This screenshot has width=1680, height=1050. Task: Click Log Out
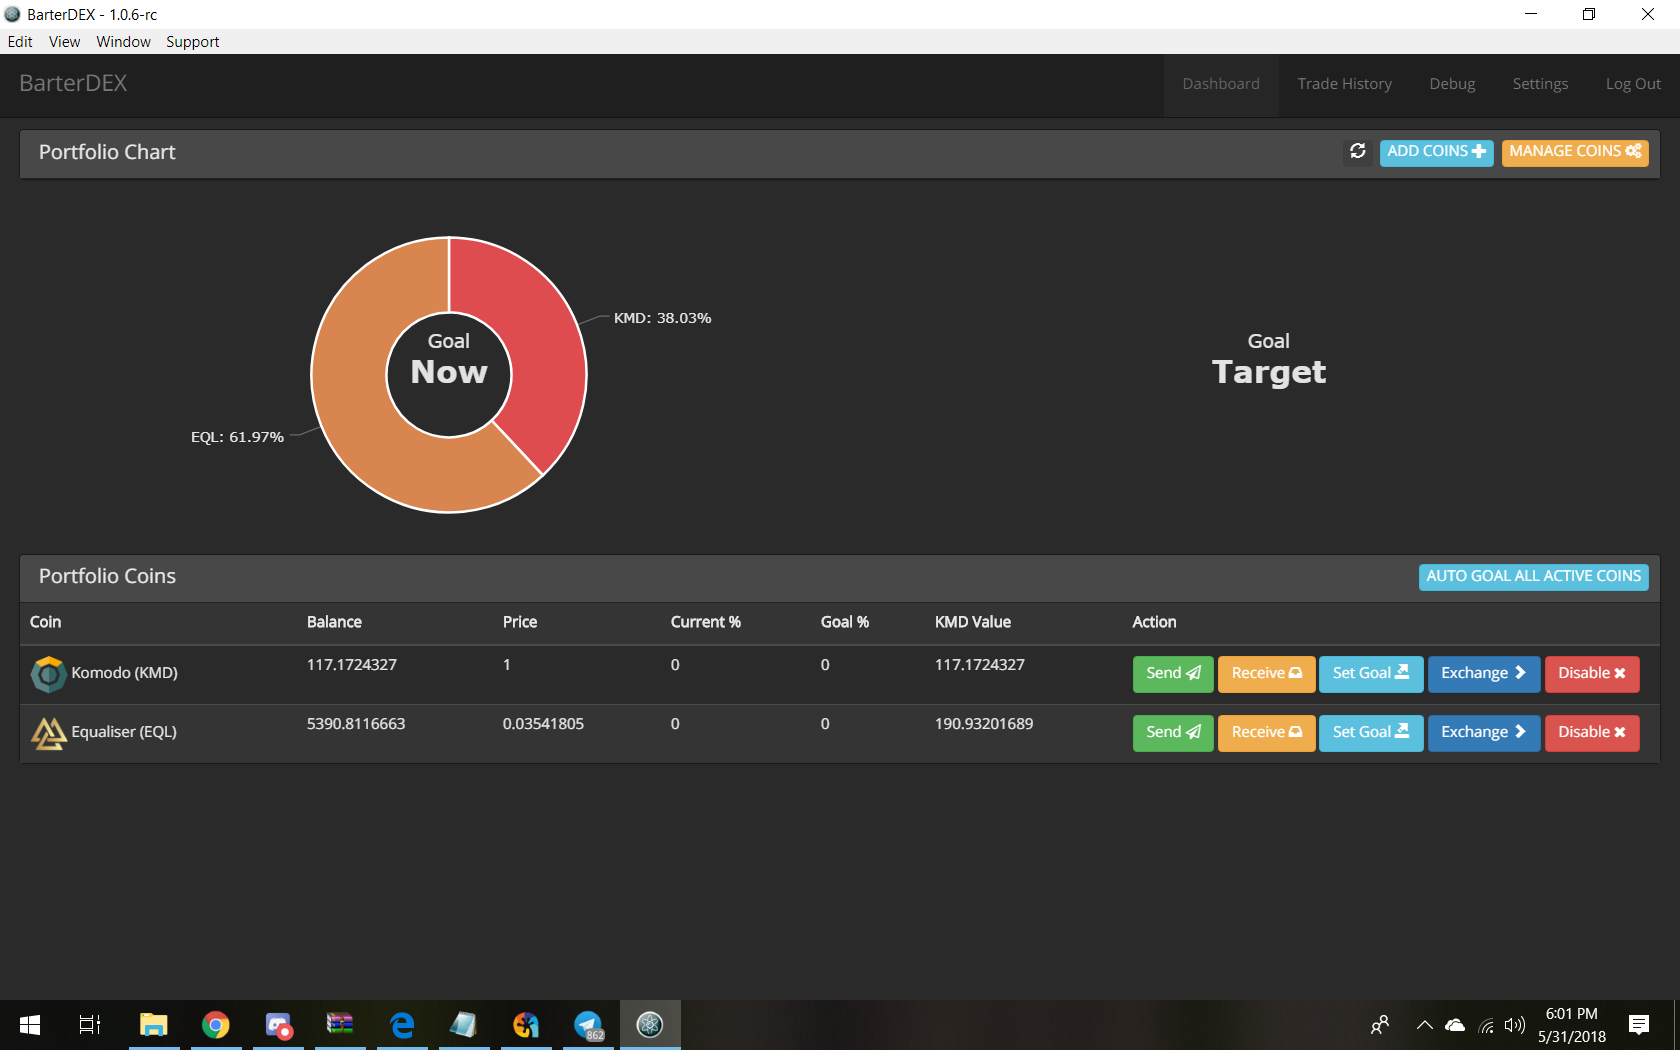click(1633, 85)
